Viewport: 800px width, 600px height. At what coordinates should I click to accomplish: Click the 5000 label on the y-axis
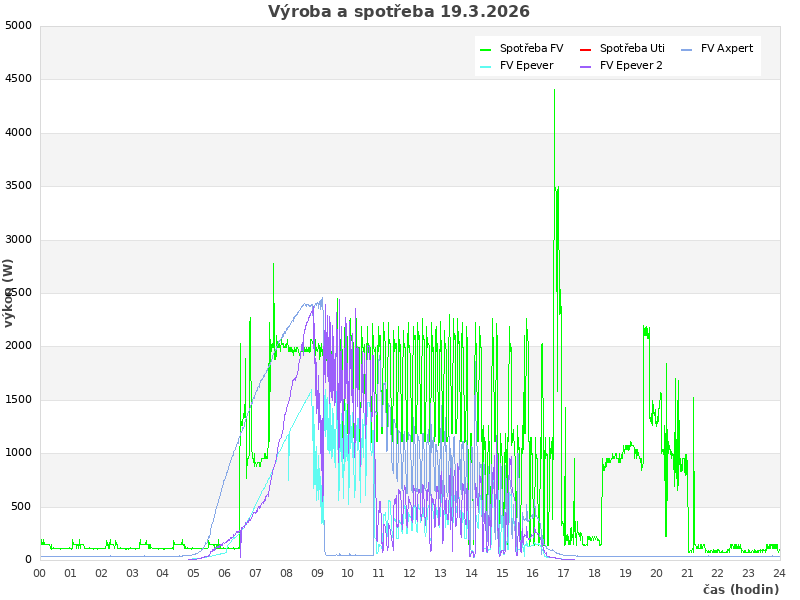[x=19, y=25]
